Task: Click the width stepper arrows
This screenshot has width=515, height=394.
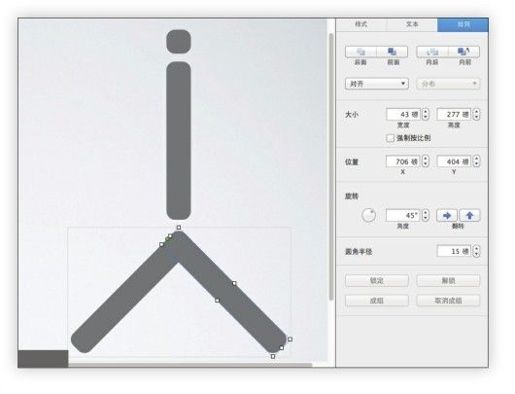Action: point(425,114)
